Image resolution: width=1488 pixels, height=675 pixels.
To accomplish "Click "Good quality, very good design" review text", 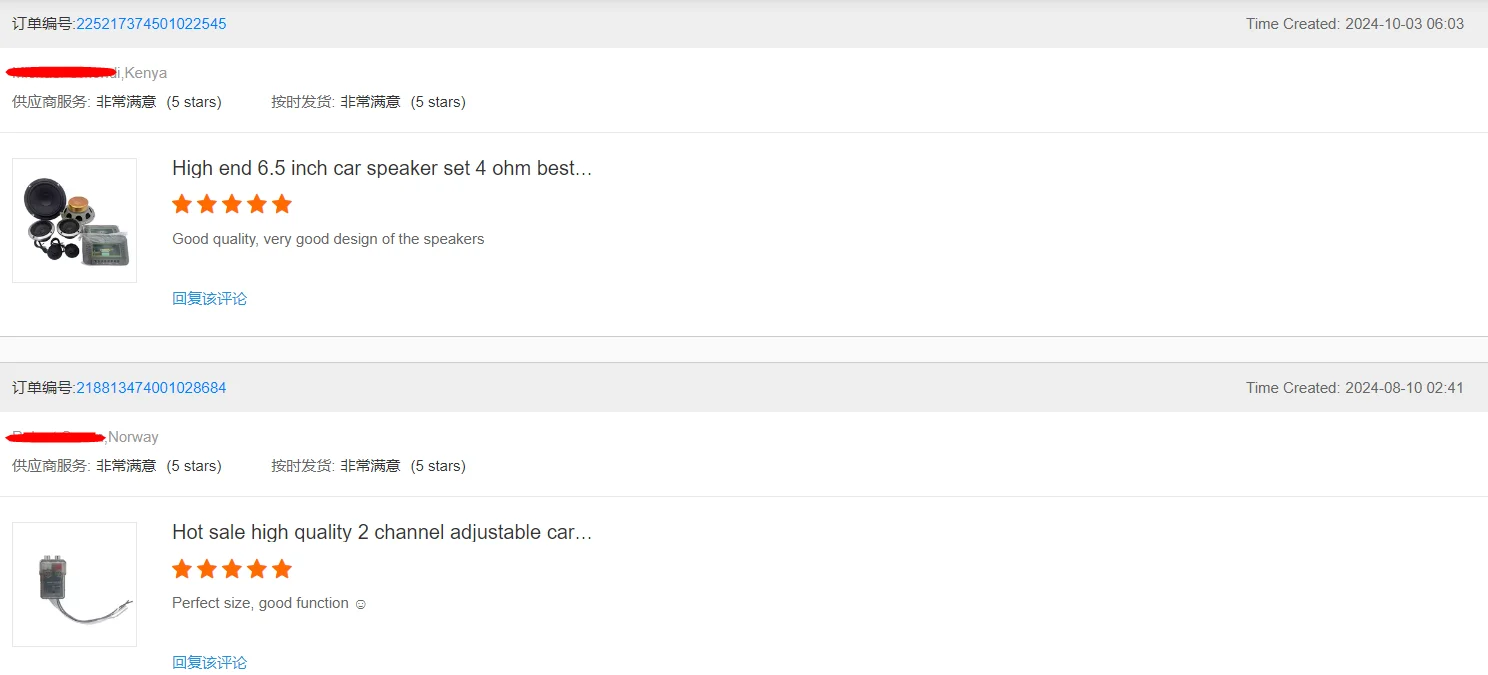I will [x=328, y=239].
